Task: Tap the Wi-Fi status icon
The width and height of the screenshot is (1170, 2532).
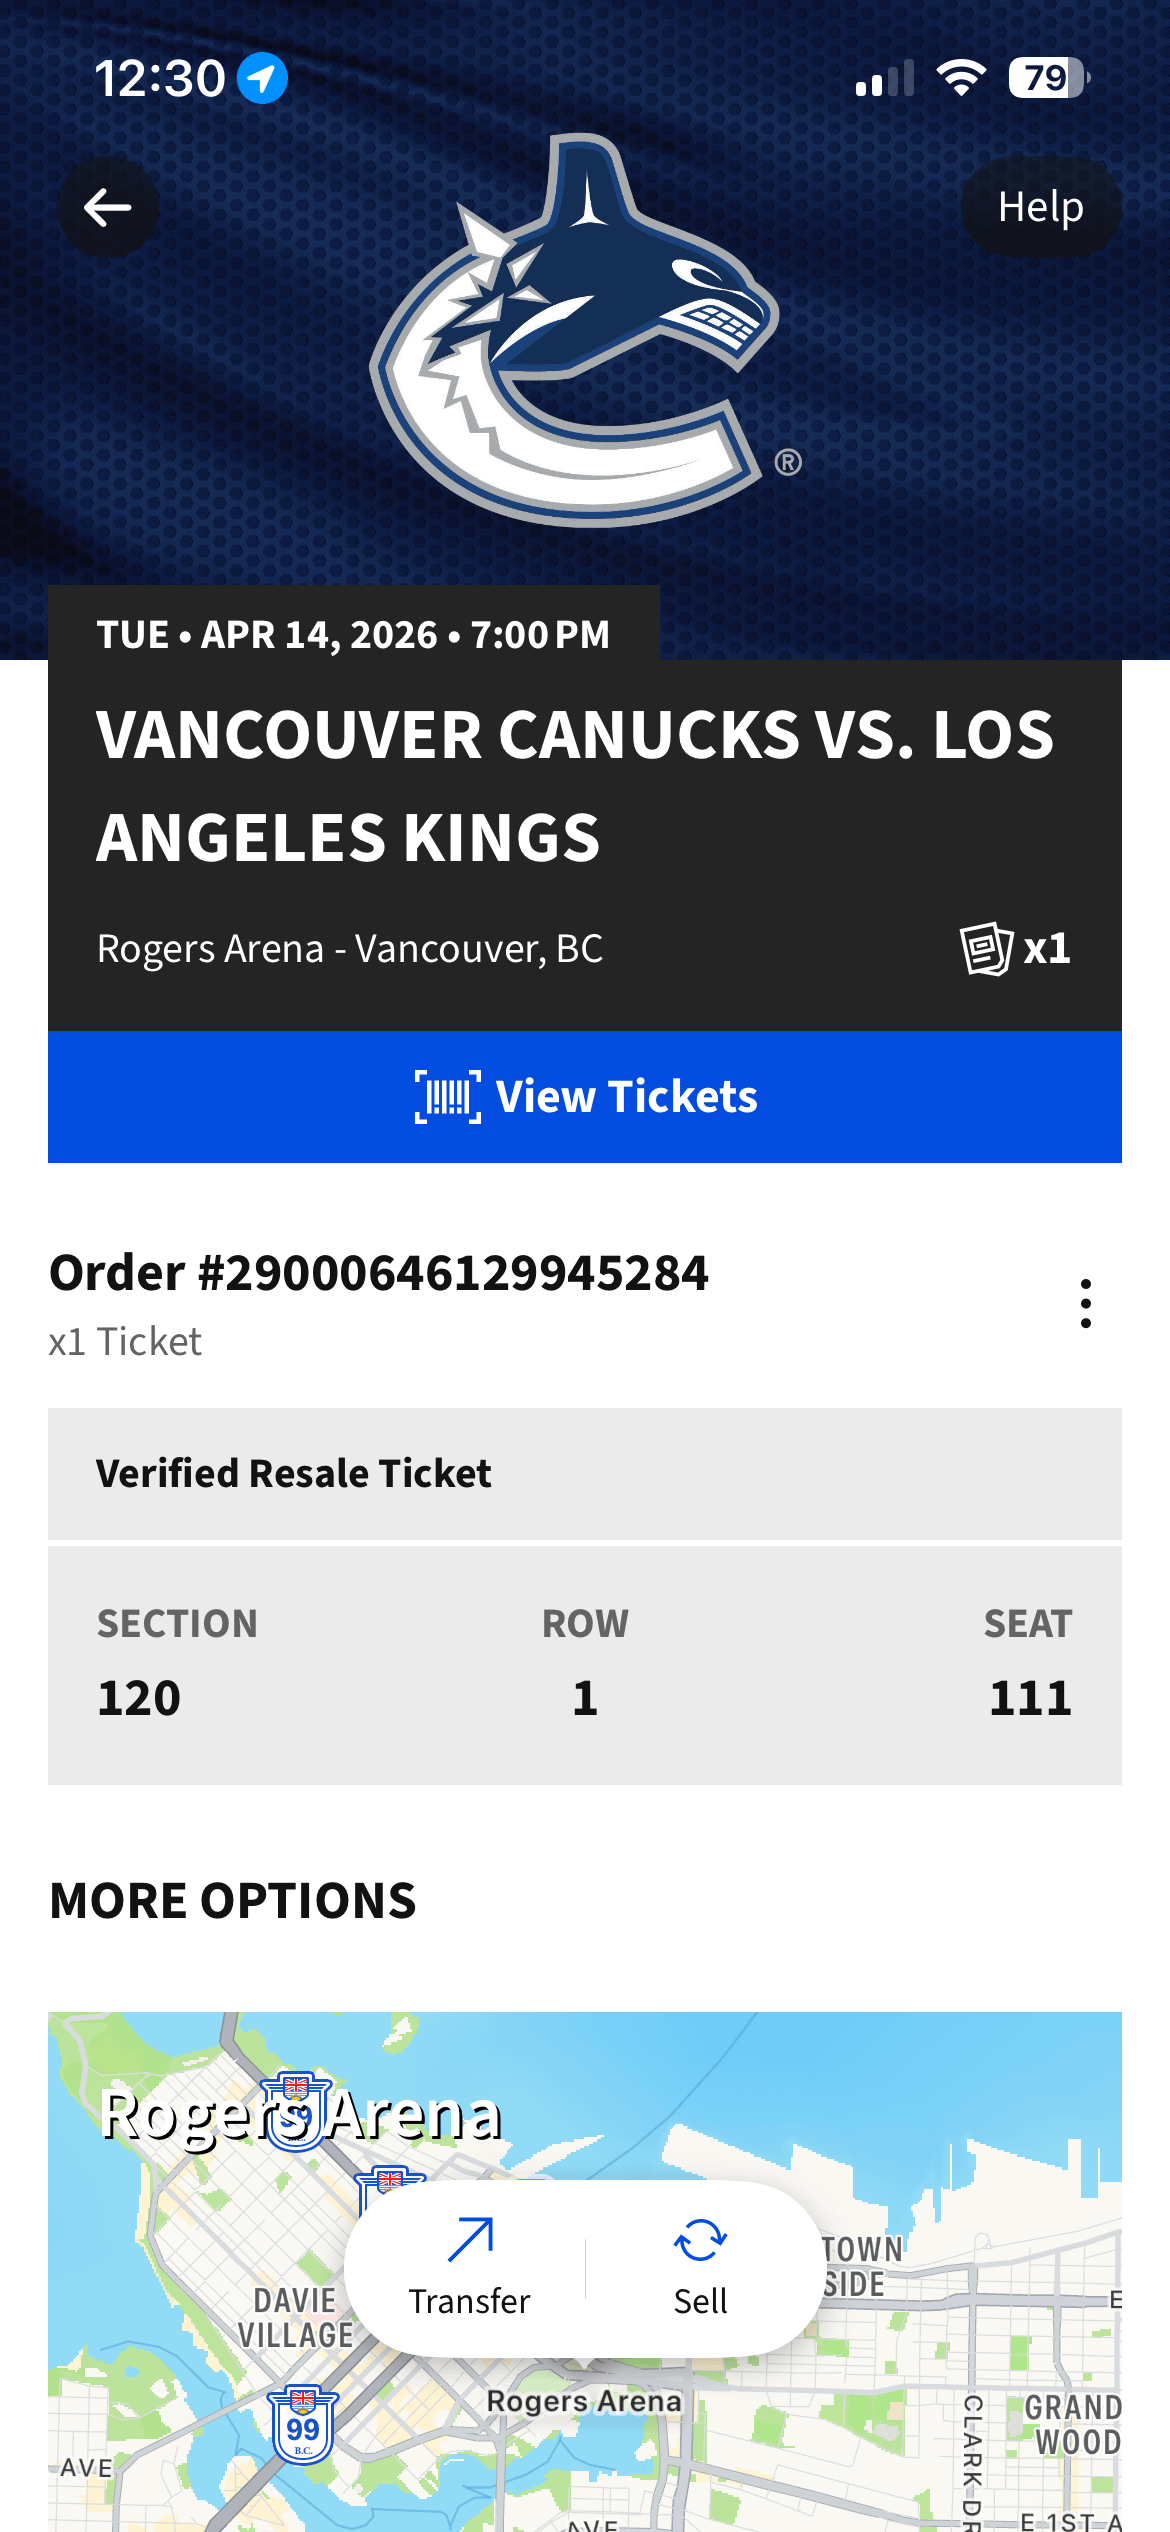Action: pos(961,78)
